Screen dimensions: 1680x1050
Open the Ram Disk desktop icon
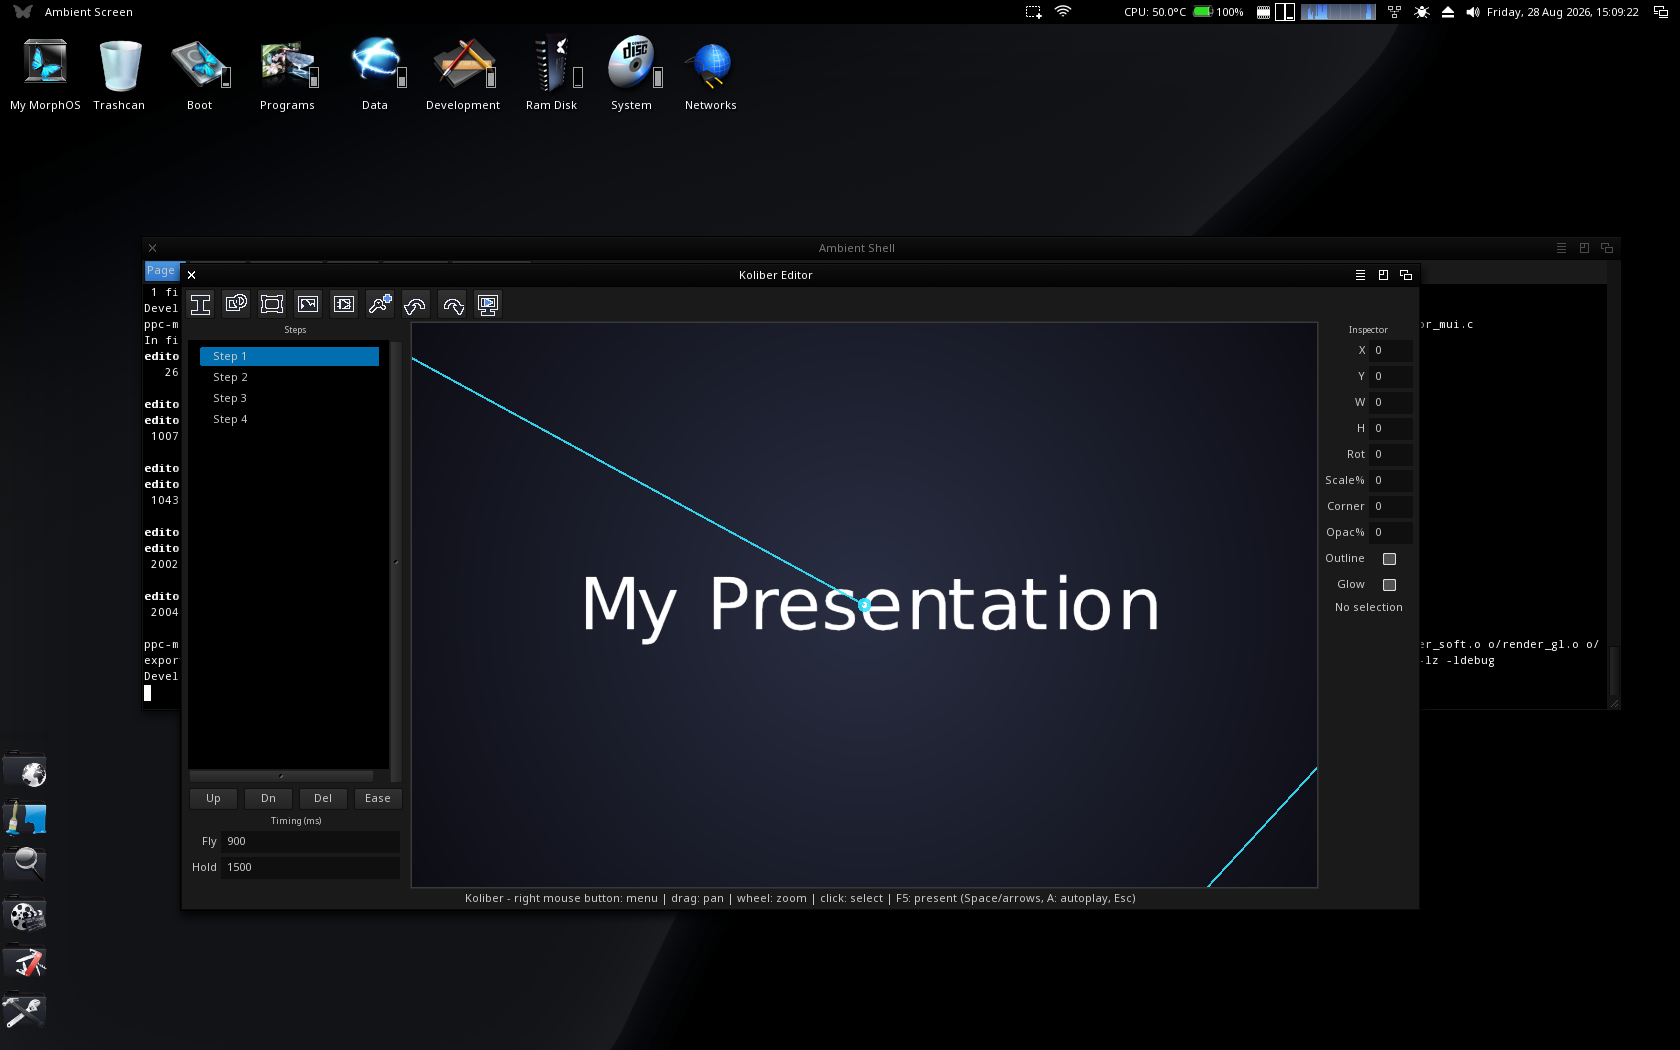coord(552,74)
